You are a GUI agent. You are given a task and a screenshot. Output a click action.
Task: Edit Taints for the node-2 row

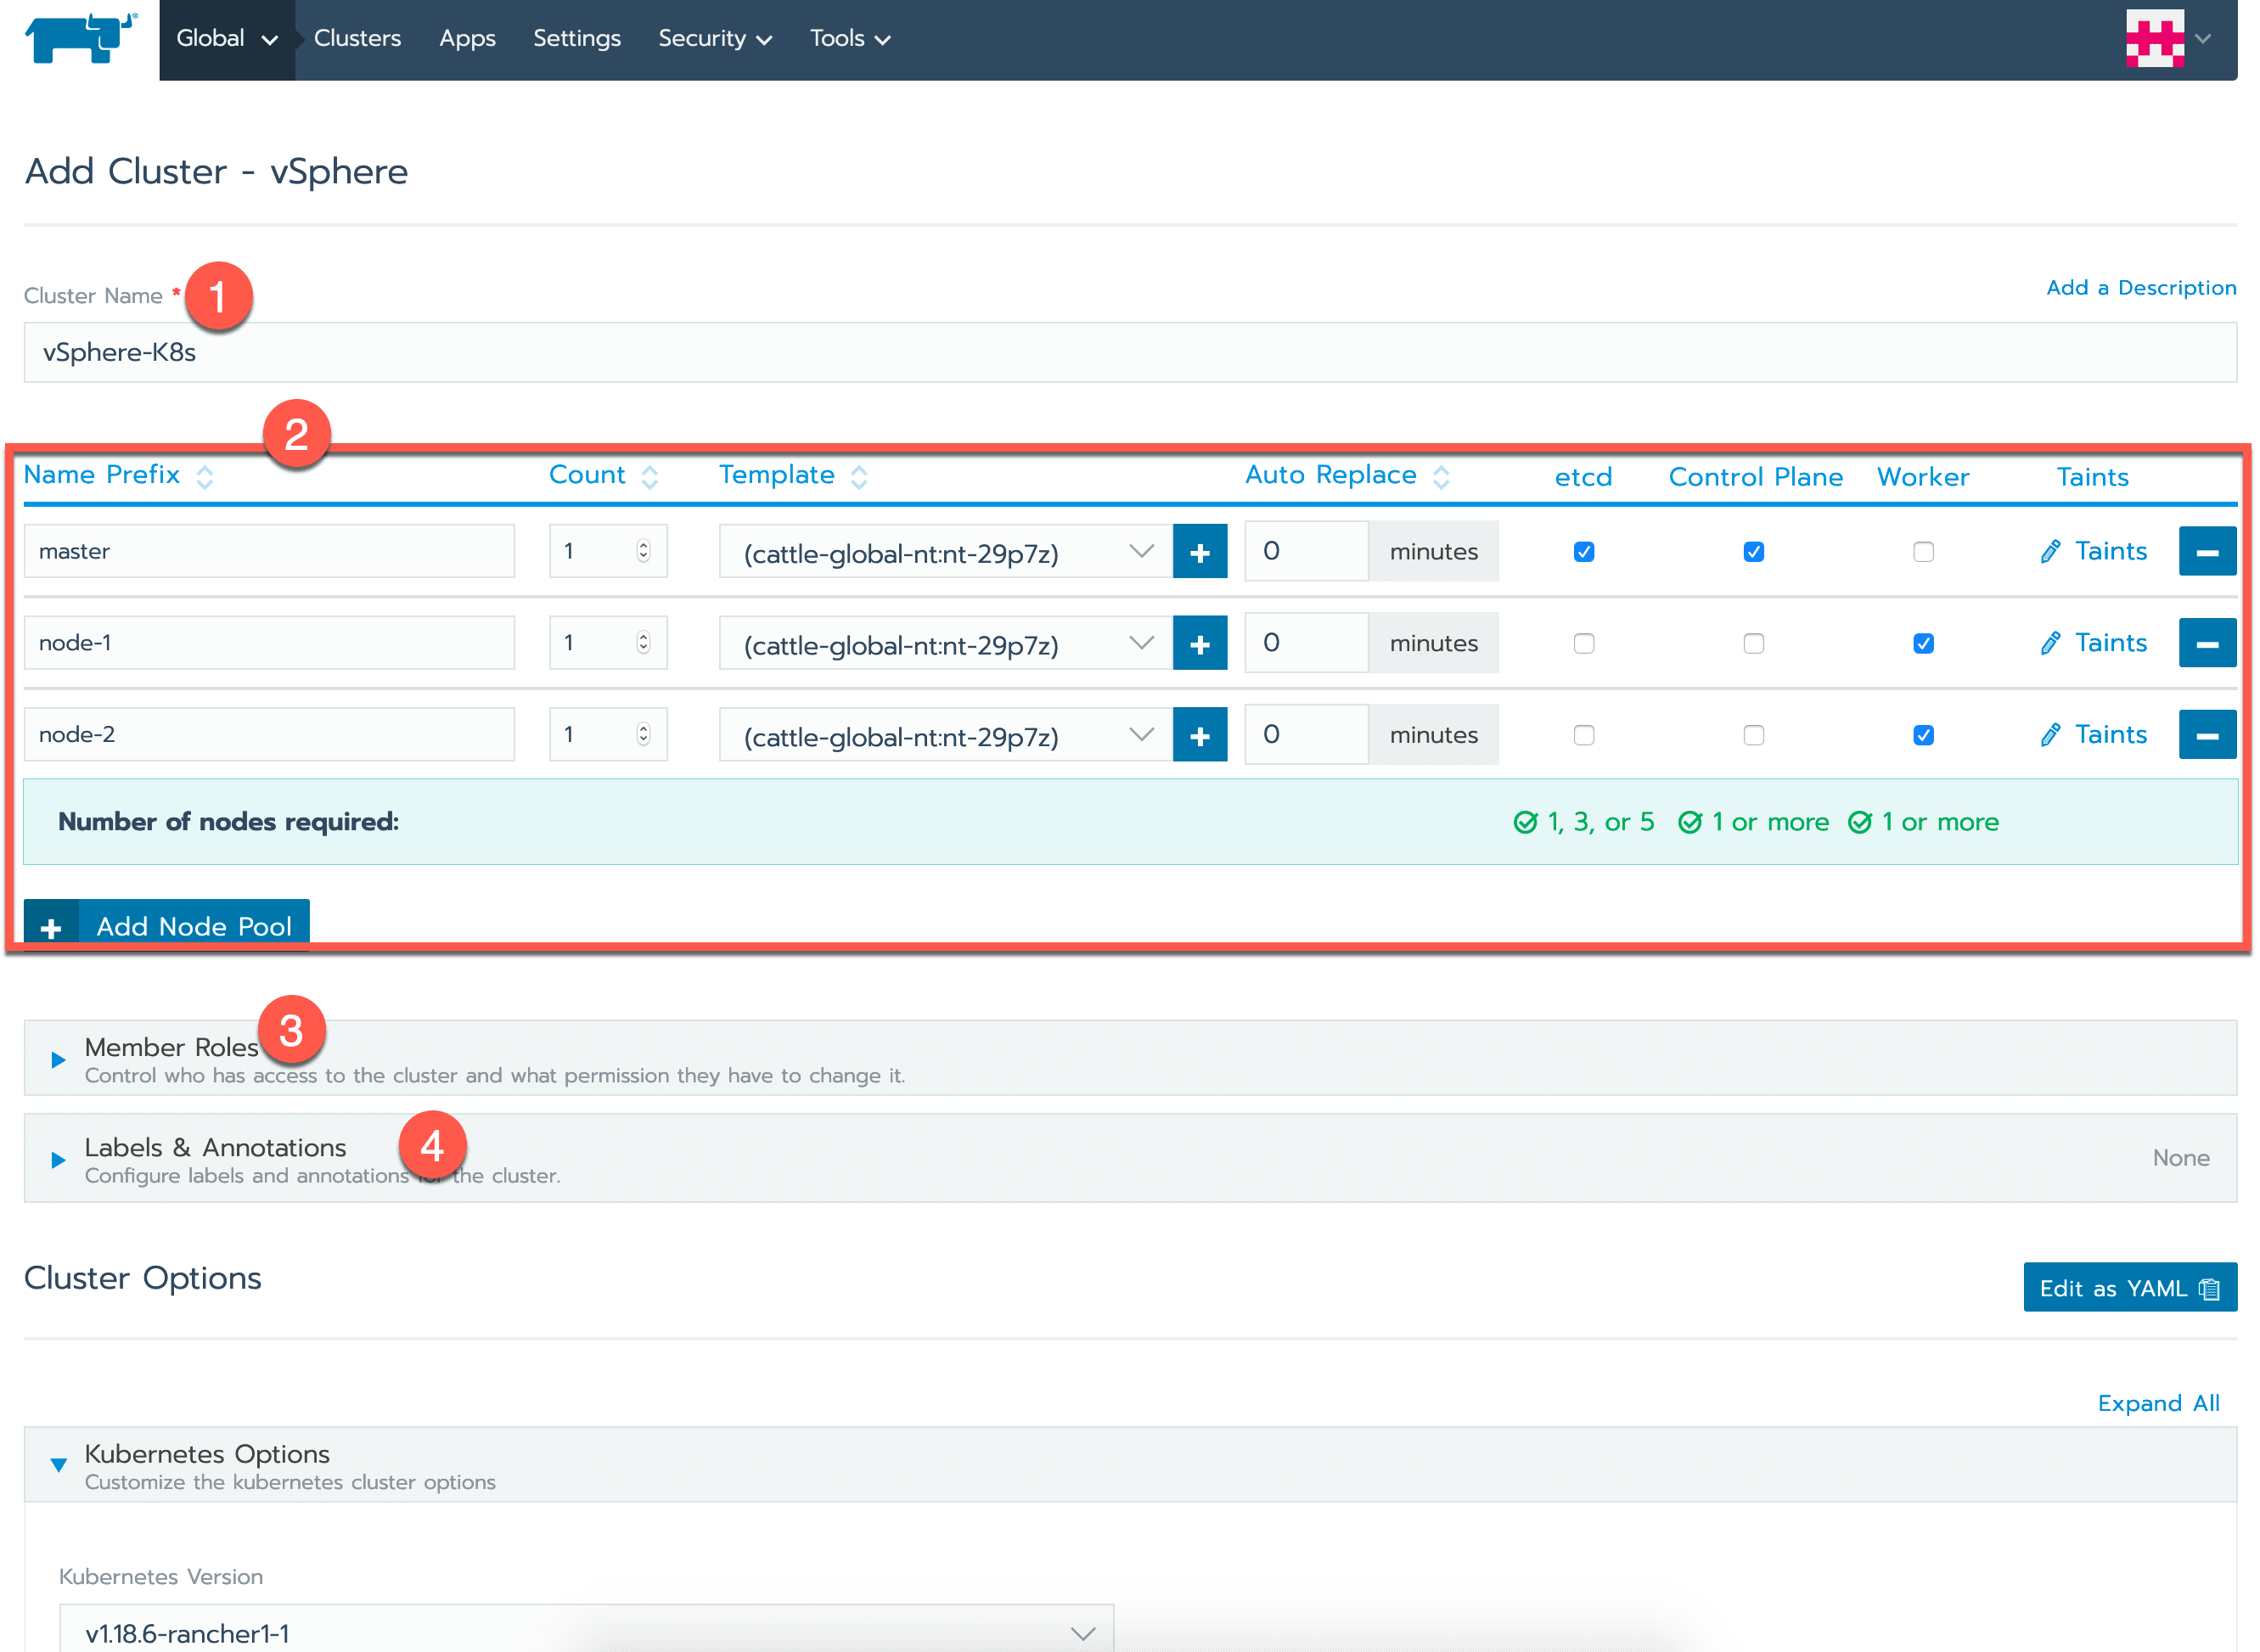pyautogui.click(x=2092, y=735)
